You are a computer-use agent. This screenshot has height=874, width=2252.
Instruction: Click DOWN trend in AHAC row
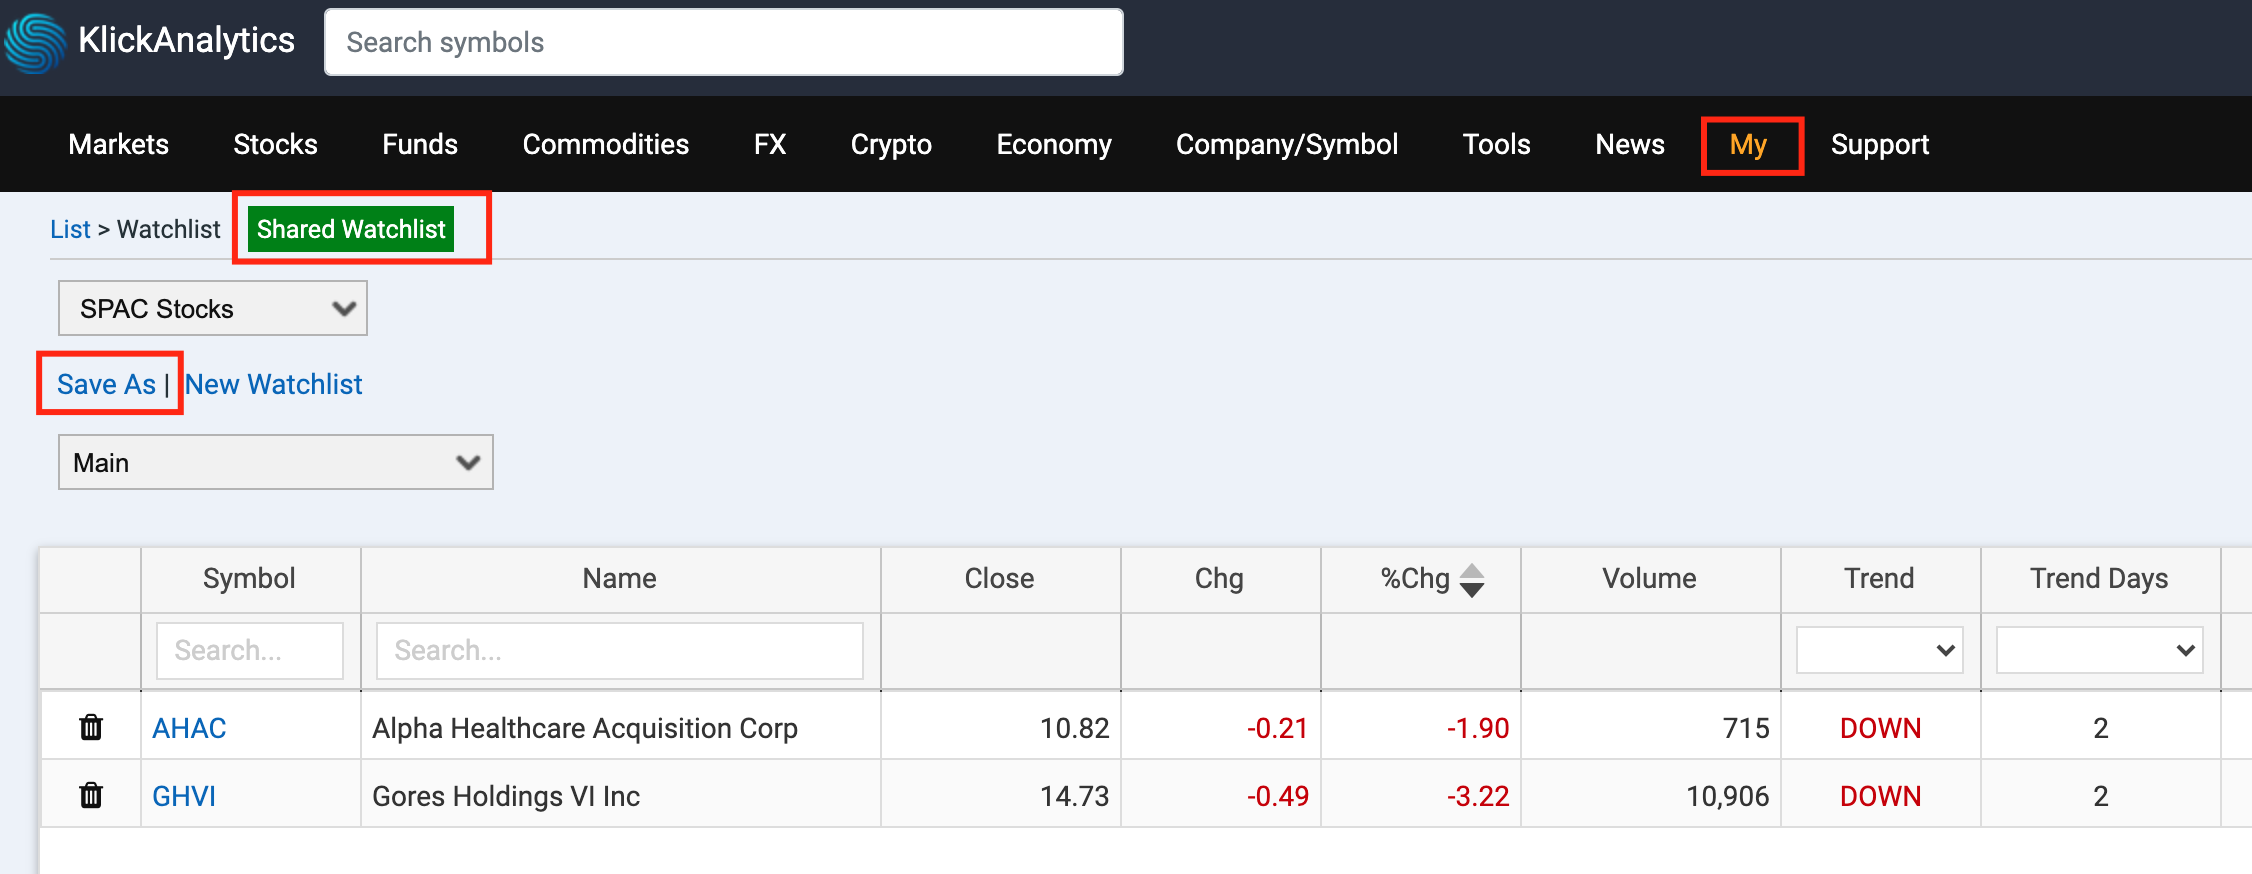point(1881,728)
